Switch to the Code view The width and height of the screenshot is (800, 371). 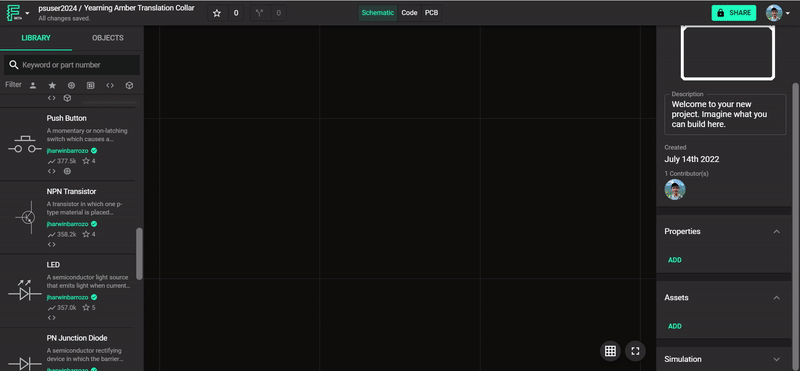(x=409, y=13)
